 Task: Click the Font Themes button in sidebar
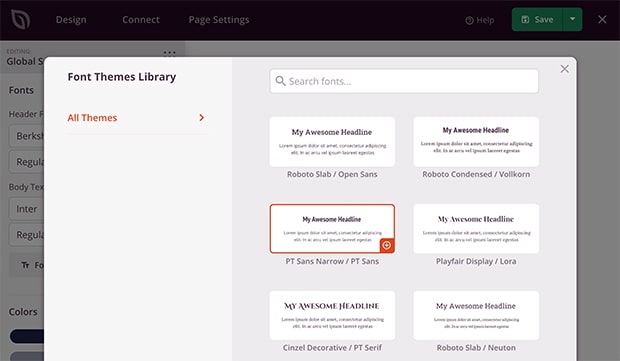coord(26,265)
